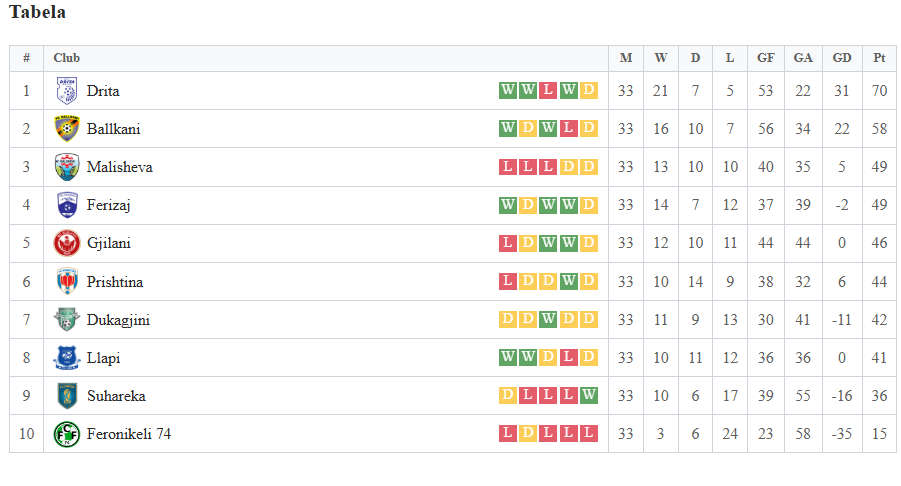Open the Drita team link
901x486 pixels.
click(103, 91)
